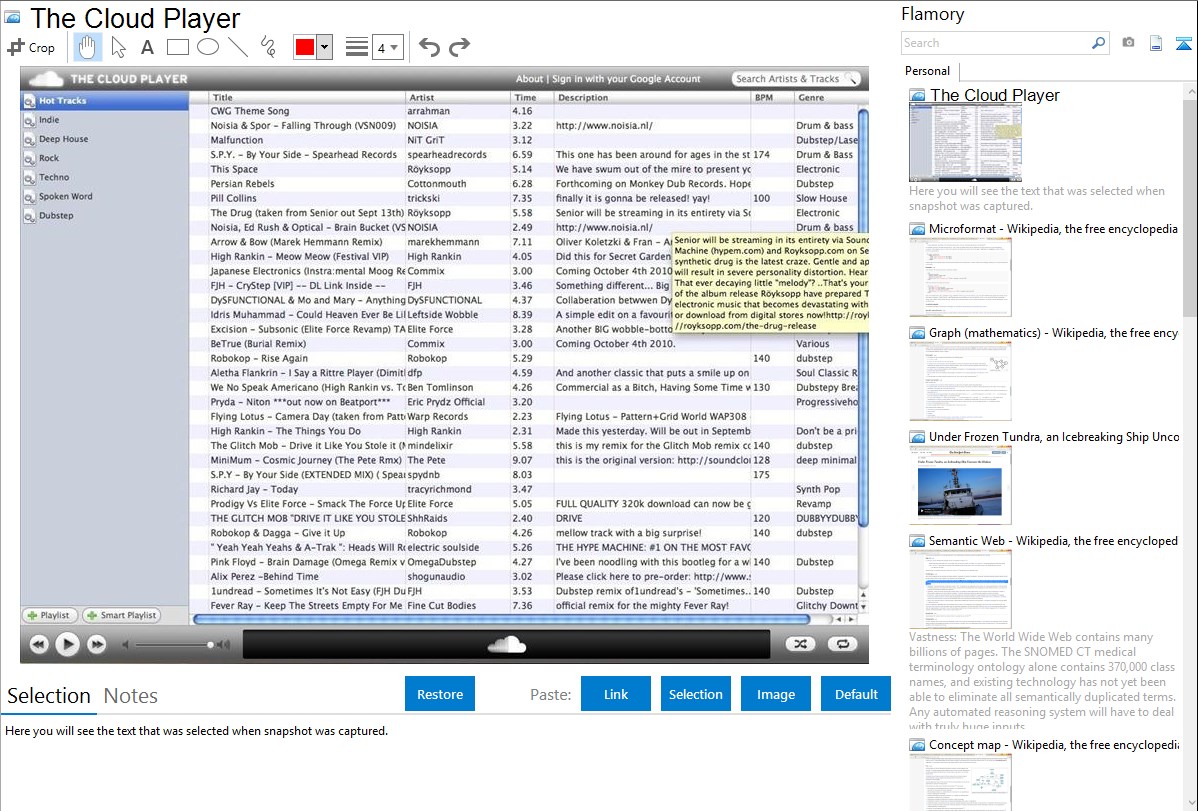Open the color picker dropdown arrow

point(324,47)
